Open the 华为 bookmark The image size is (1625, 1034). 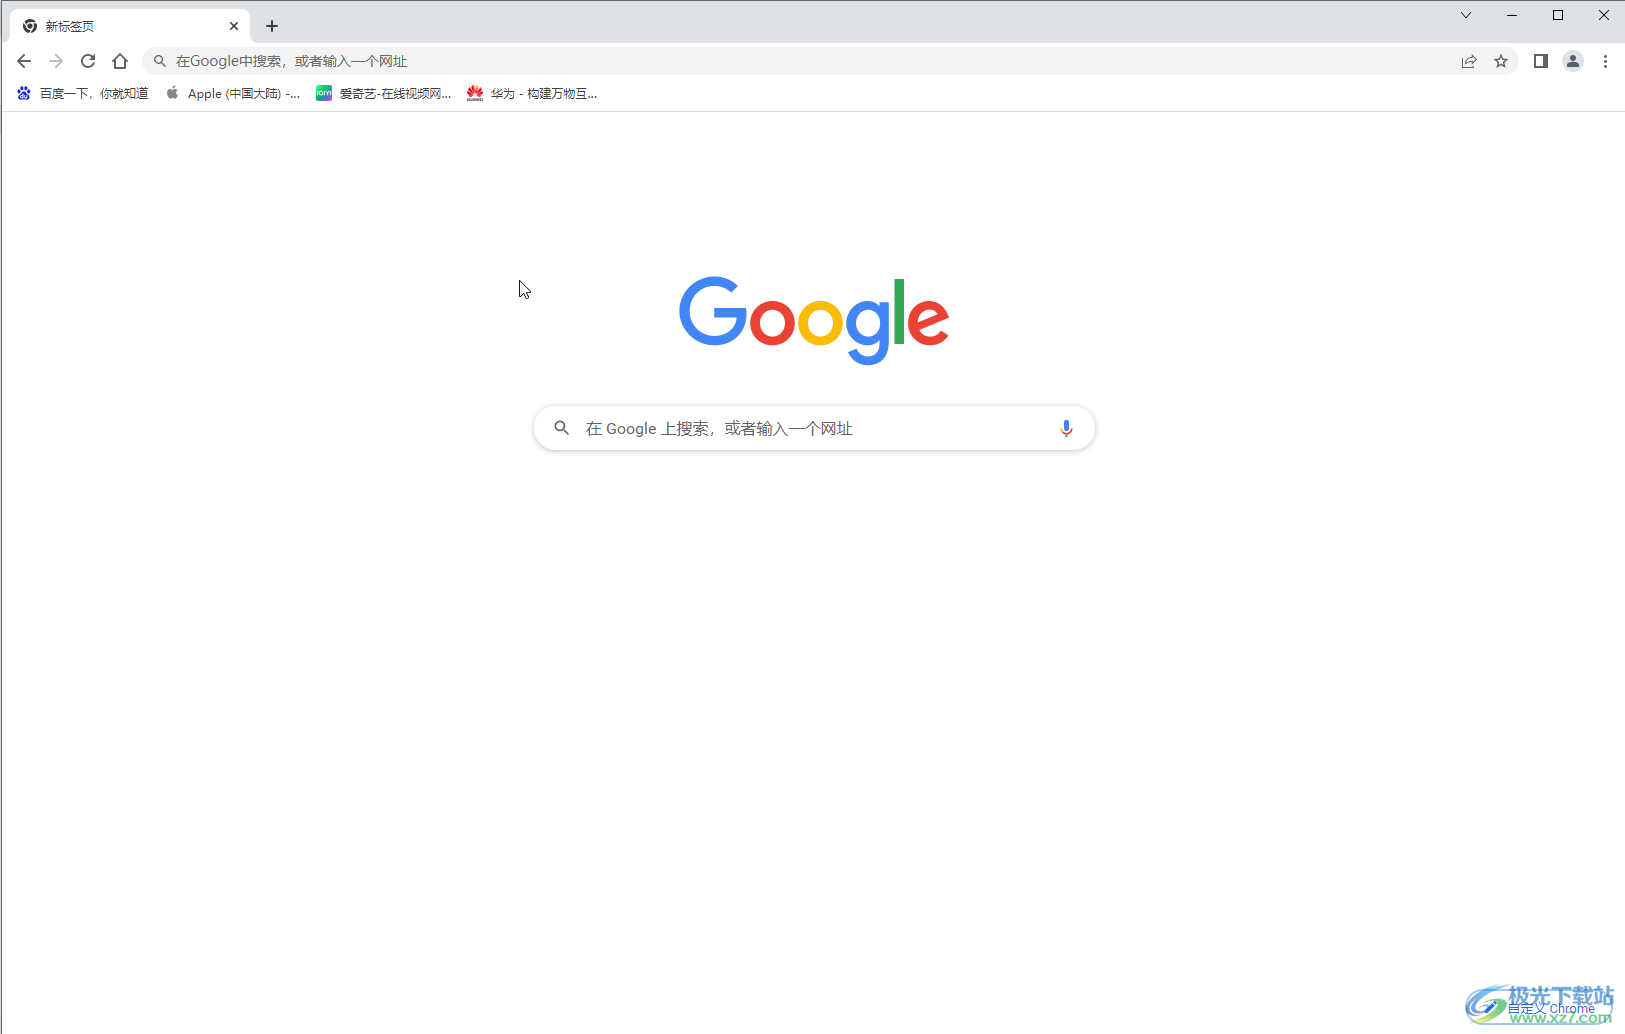click(532, 93)
